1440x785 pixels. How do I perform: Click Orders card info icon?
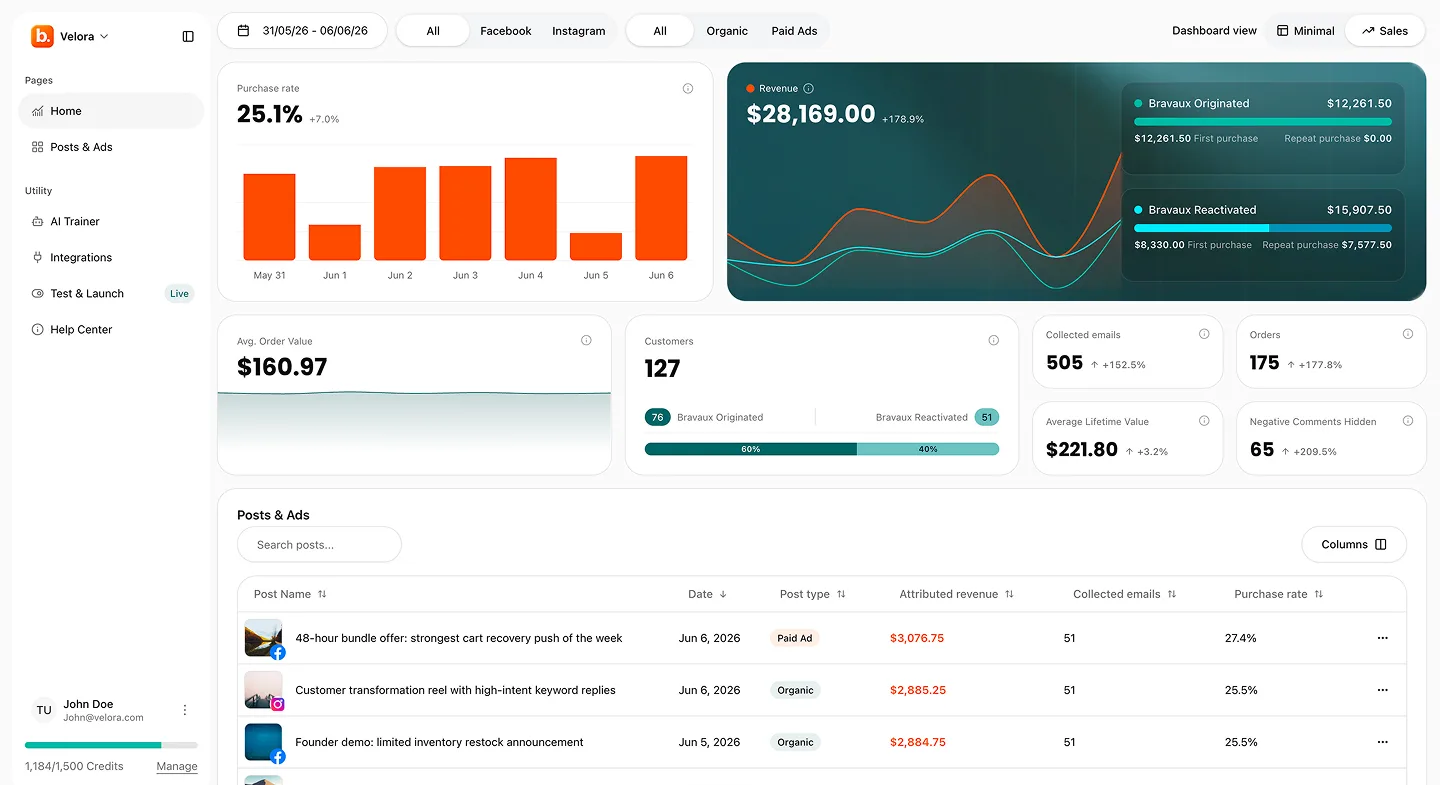(x=1408, y=334)
